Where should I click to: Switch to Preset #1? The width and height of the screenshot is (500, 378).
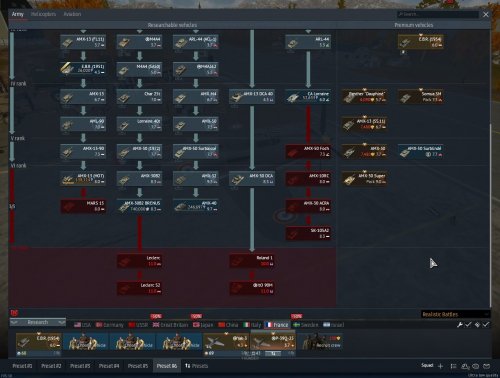coord(22,366)
